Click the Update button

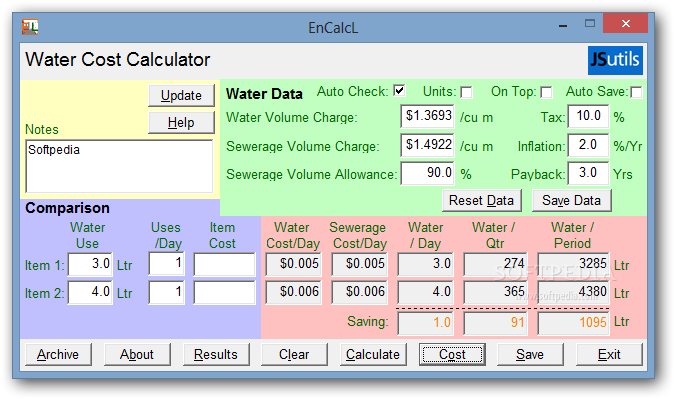(x=181, y=96)
